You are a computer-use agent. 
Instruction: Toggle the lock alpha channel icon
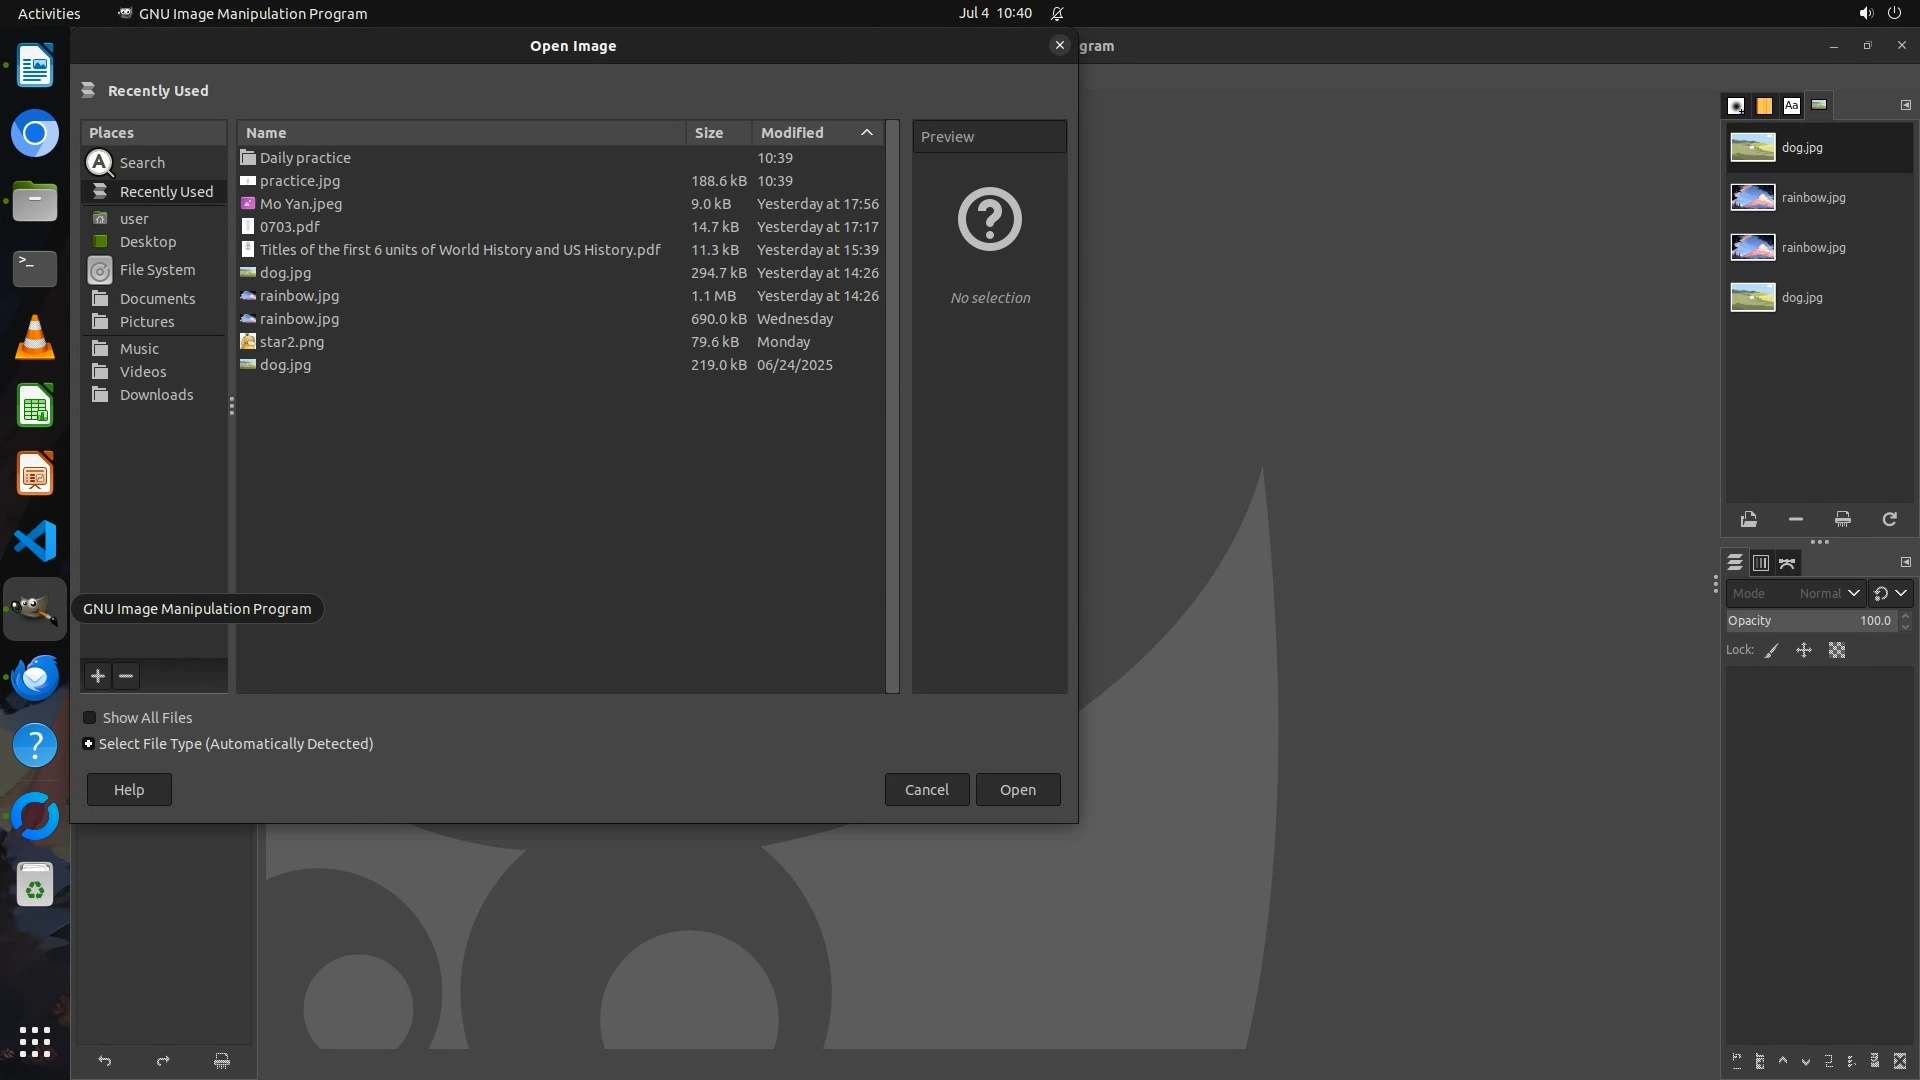pyautogui.click(x=1837, y=650)
